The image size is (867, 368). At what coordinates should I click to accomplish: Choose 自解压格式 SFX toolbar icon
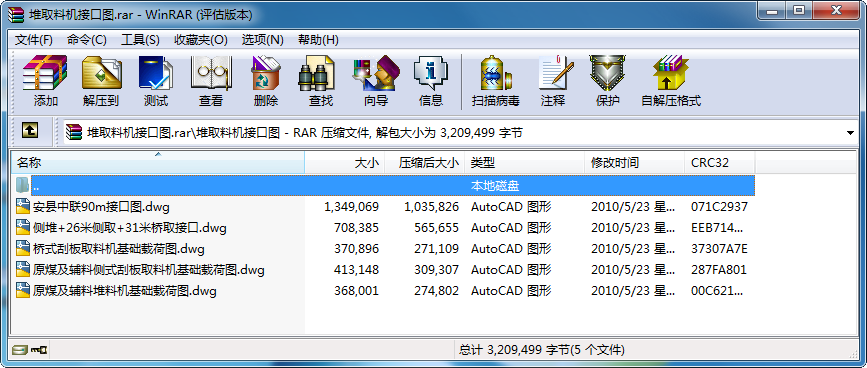click(x=671, y=81)
